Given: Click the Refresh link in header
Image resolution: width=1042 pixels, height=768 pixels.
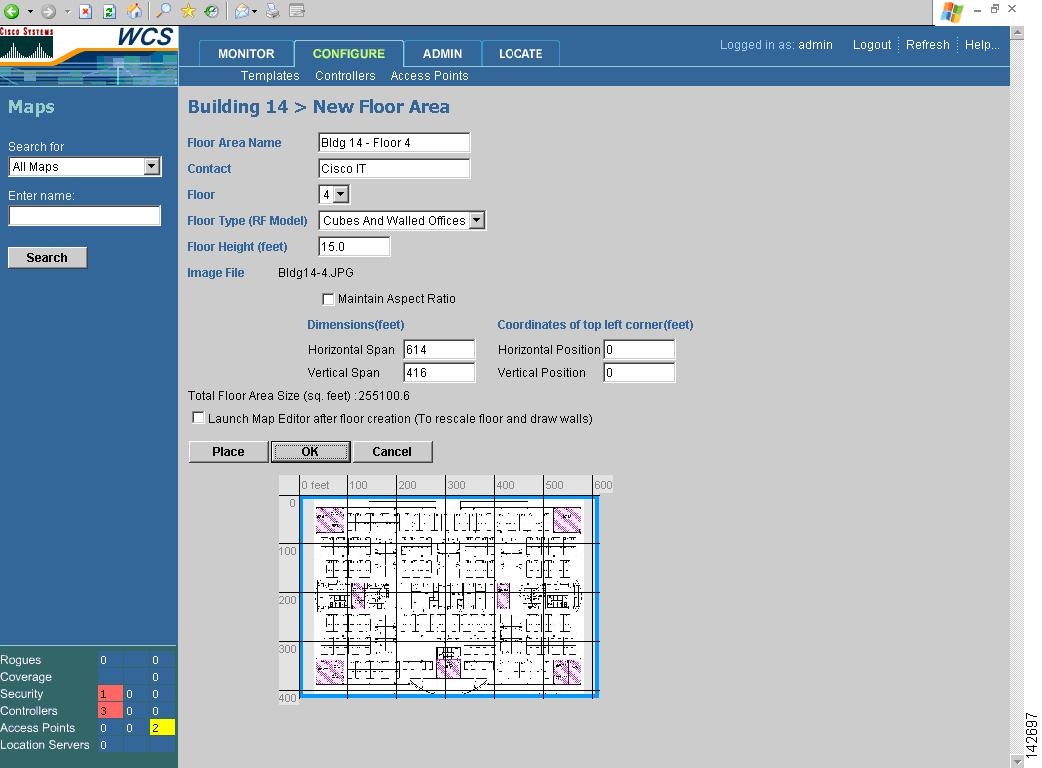Looking at the screenshot, I should pyautogui.click(x=928, y=45).
